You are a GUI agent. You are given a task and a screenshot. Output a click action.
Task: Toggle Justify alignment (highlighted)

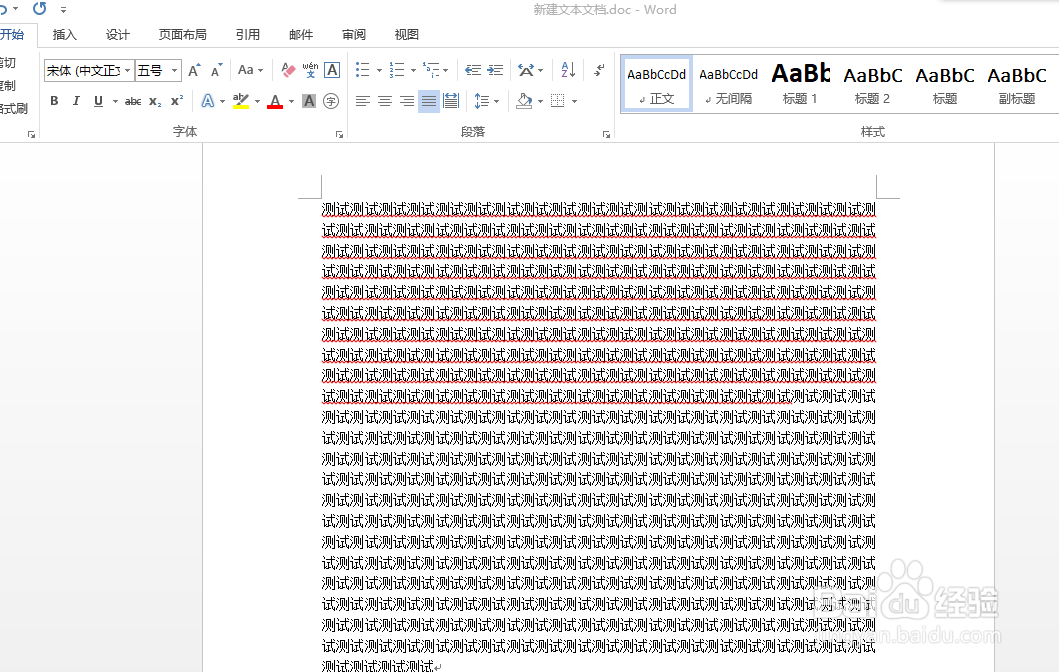(429, 101)
